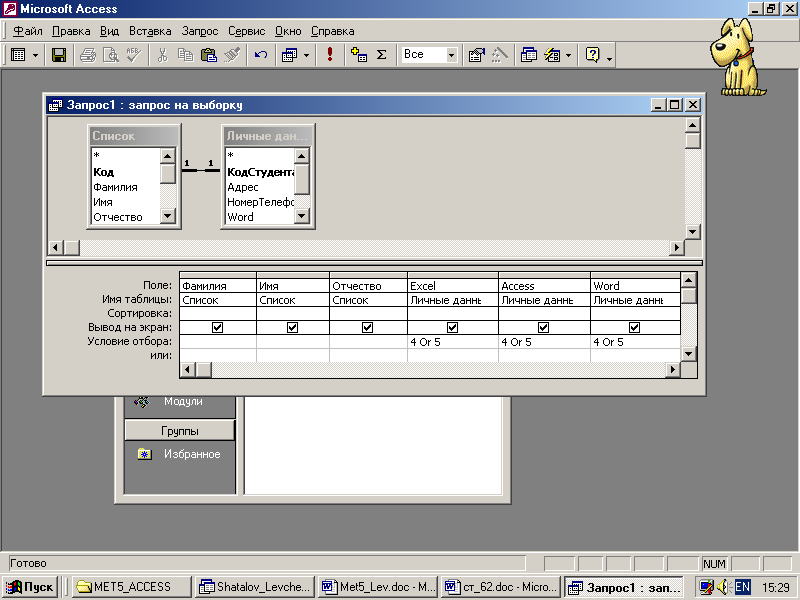Uncheck show box for Имя column

(x=292, y=328)
